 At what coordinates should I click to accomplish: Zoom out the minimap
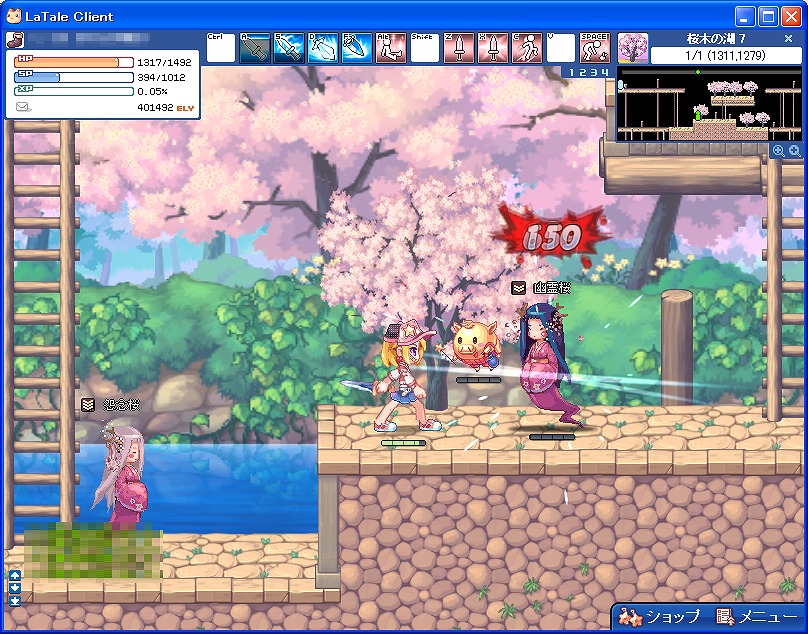click(x=778, y=150)
